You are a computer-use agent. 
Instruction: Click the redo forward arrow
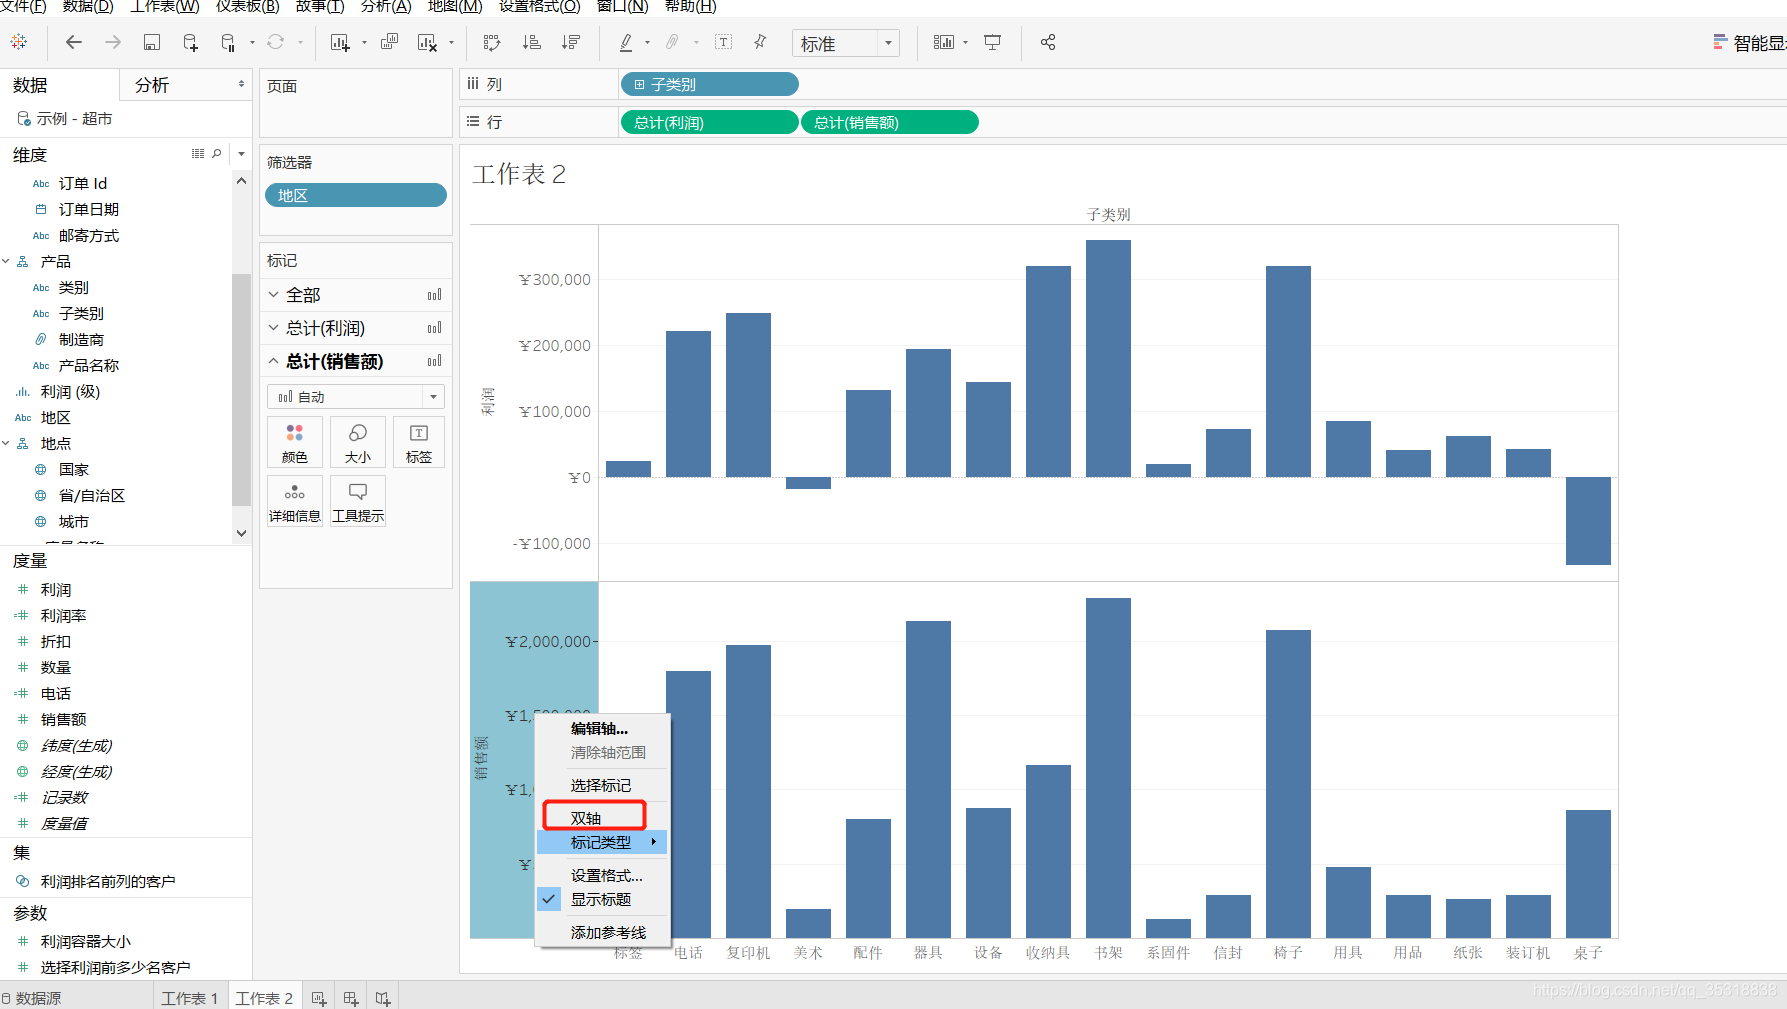click(x=113, y=42)
